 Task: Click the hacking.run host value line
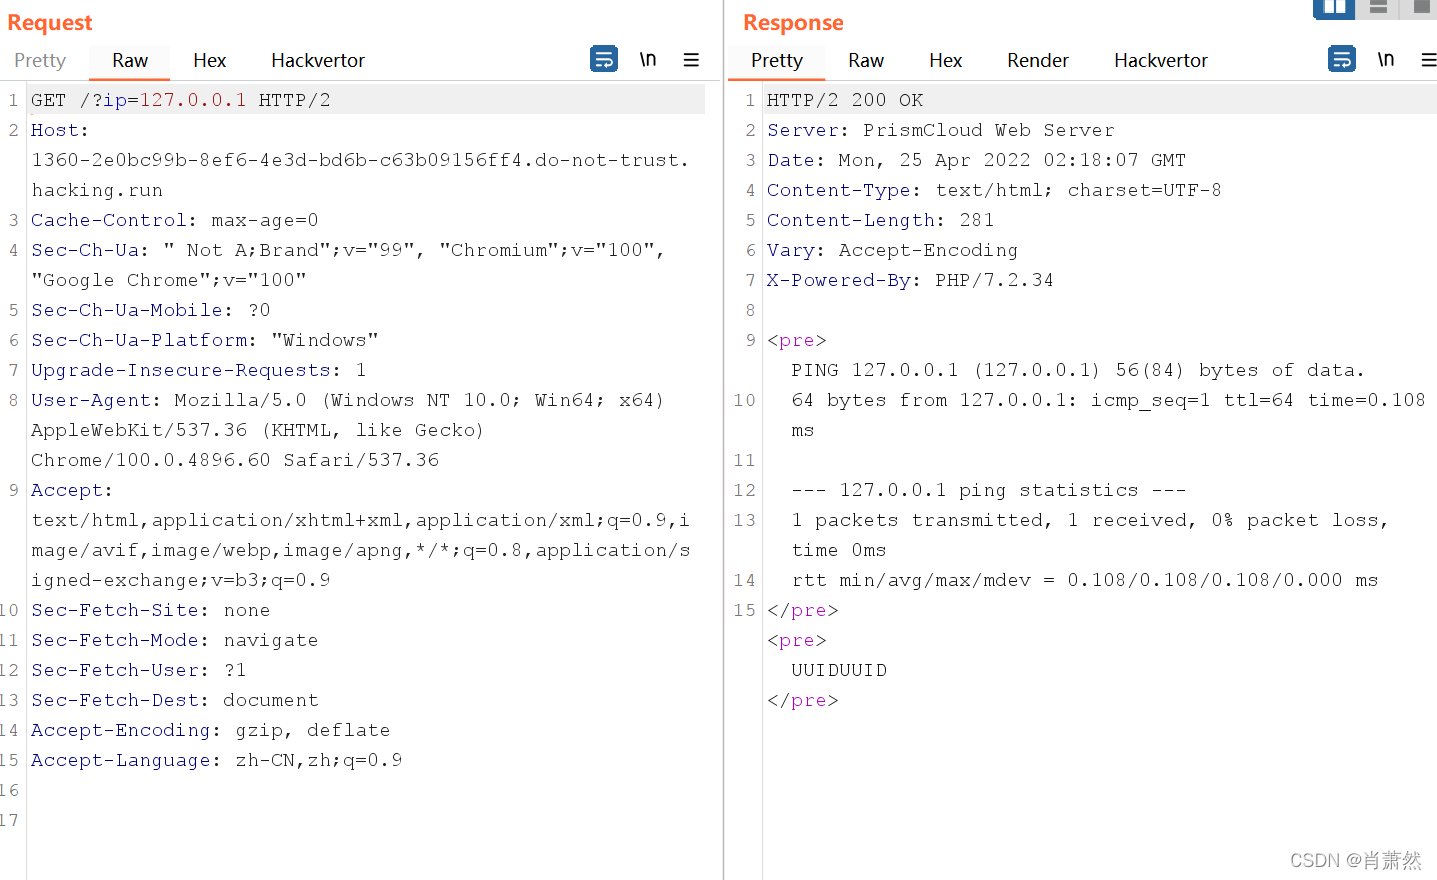[97, 190]
